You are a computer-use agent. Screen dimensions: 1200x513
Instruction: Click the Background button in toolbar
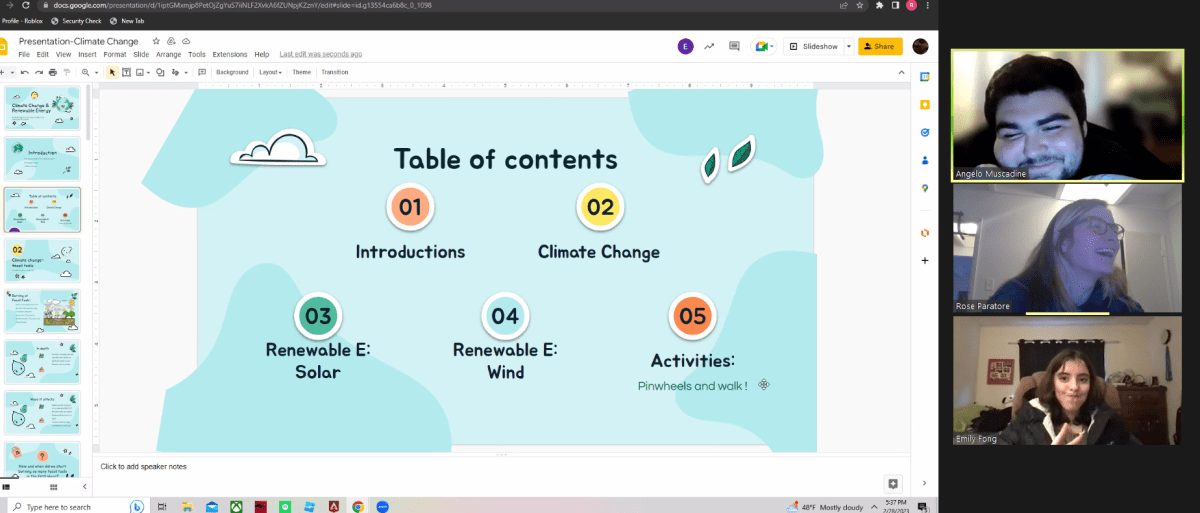point(232,72)
